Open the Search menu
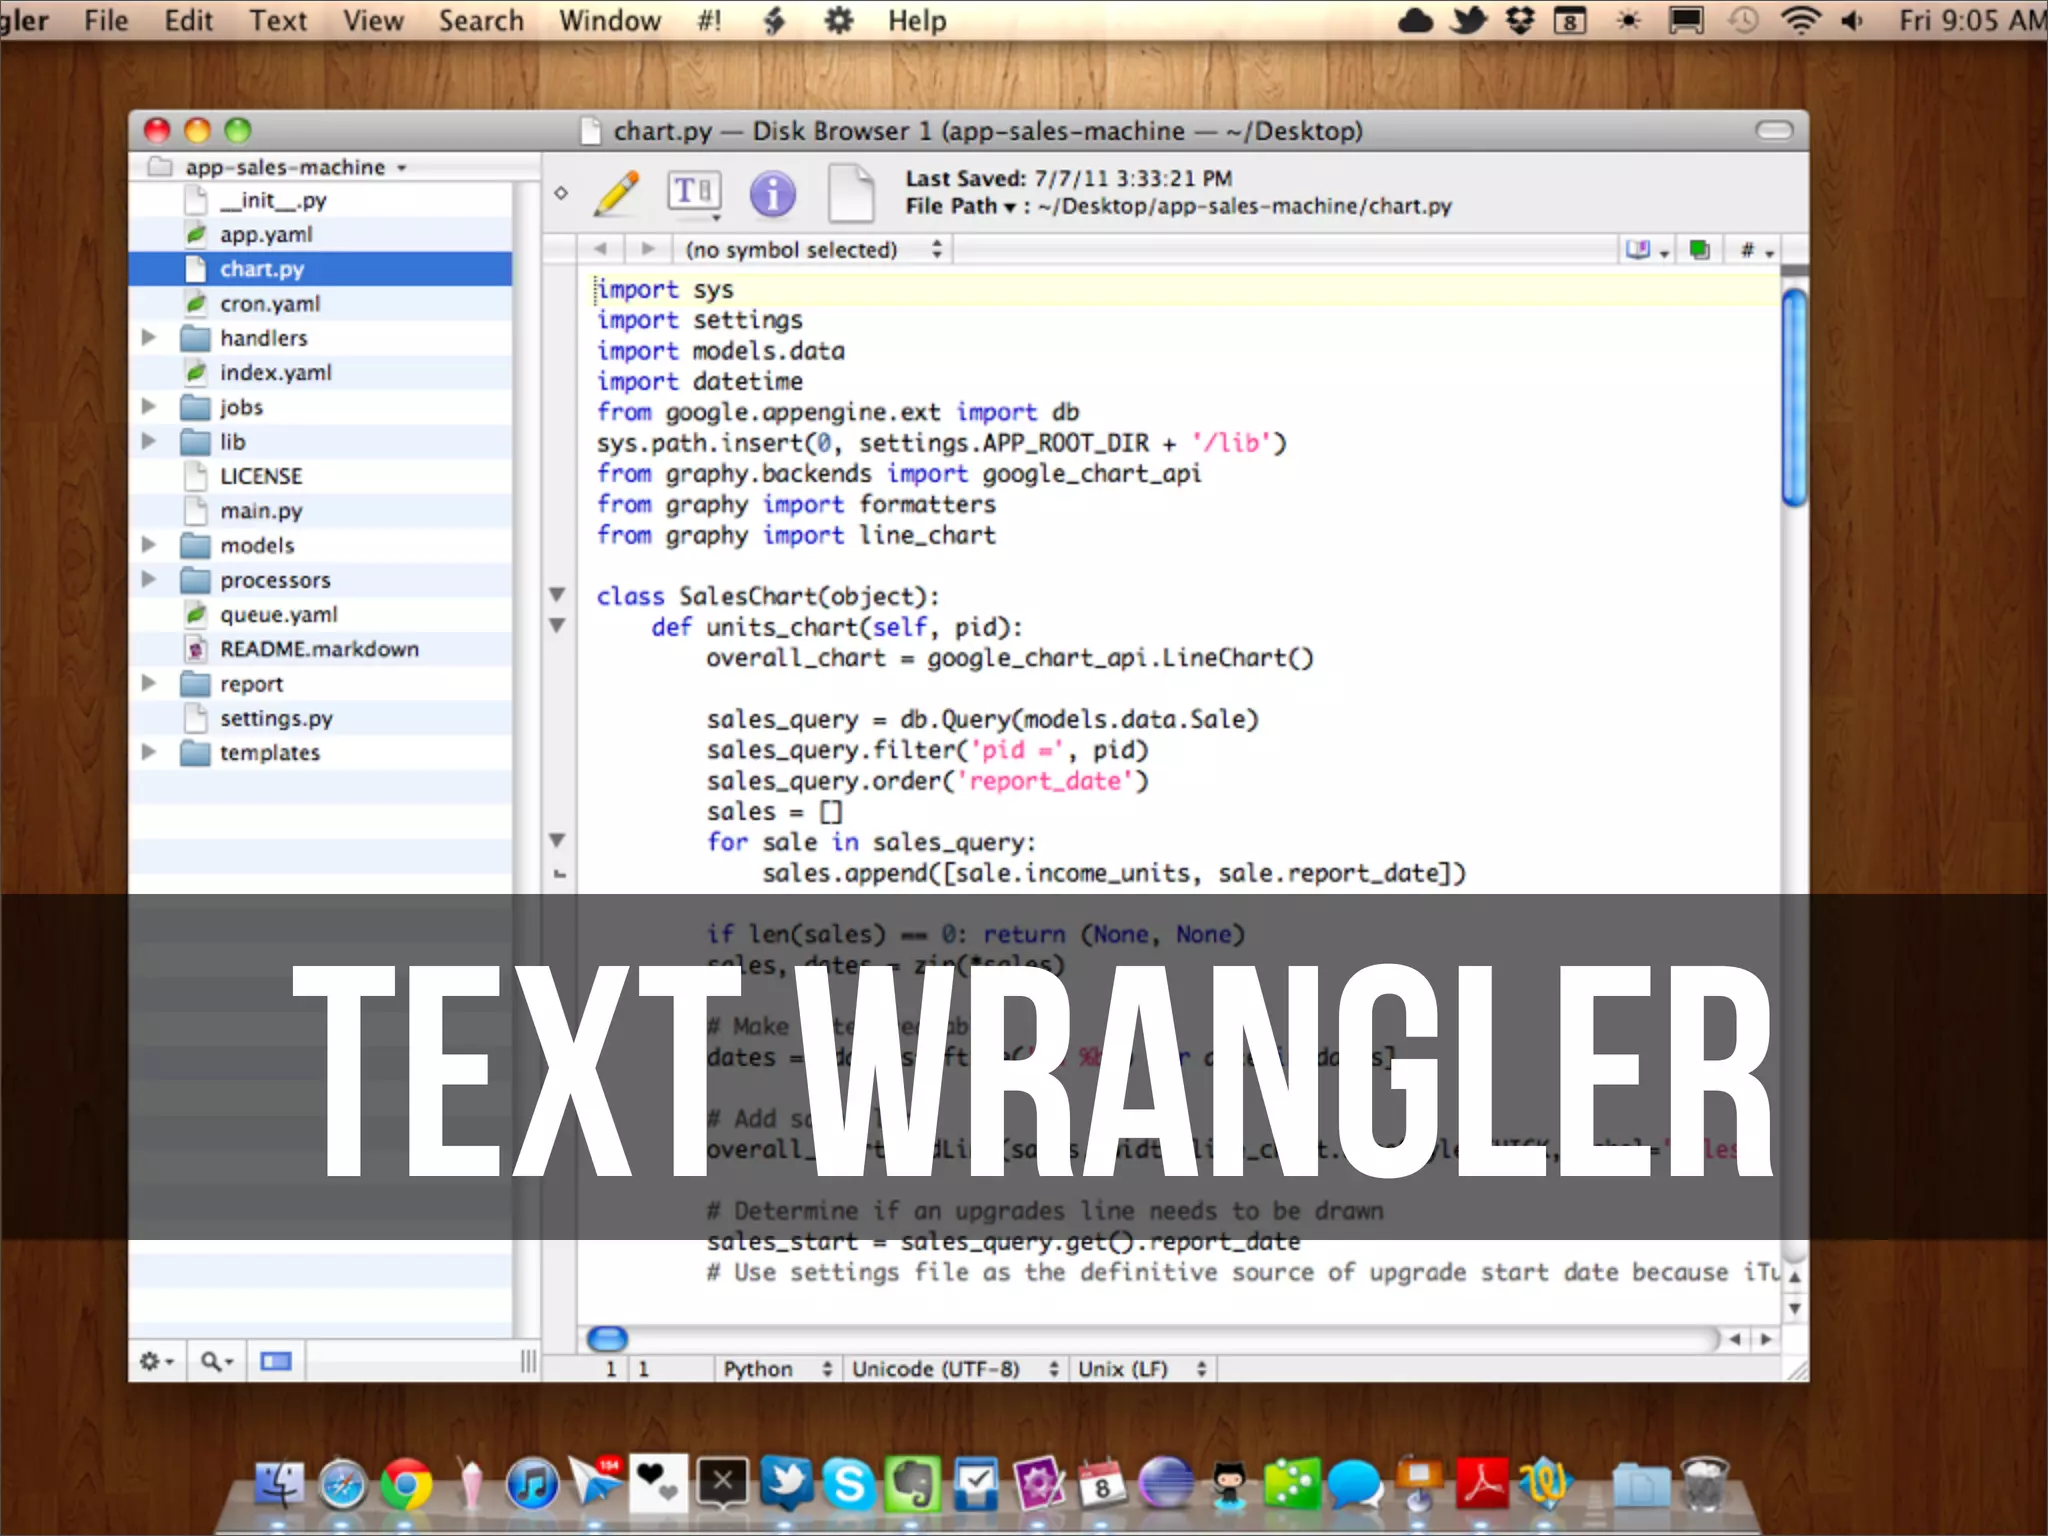The width and height of the screenshot is (2048, 1536). tap(481, 20)
